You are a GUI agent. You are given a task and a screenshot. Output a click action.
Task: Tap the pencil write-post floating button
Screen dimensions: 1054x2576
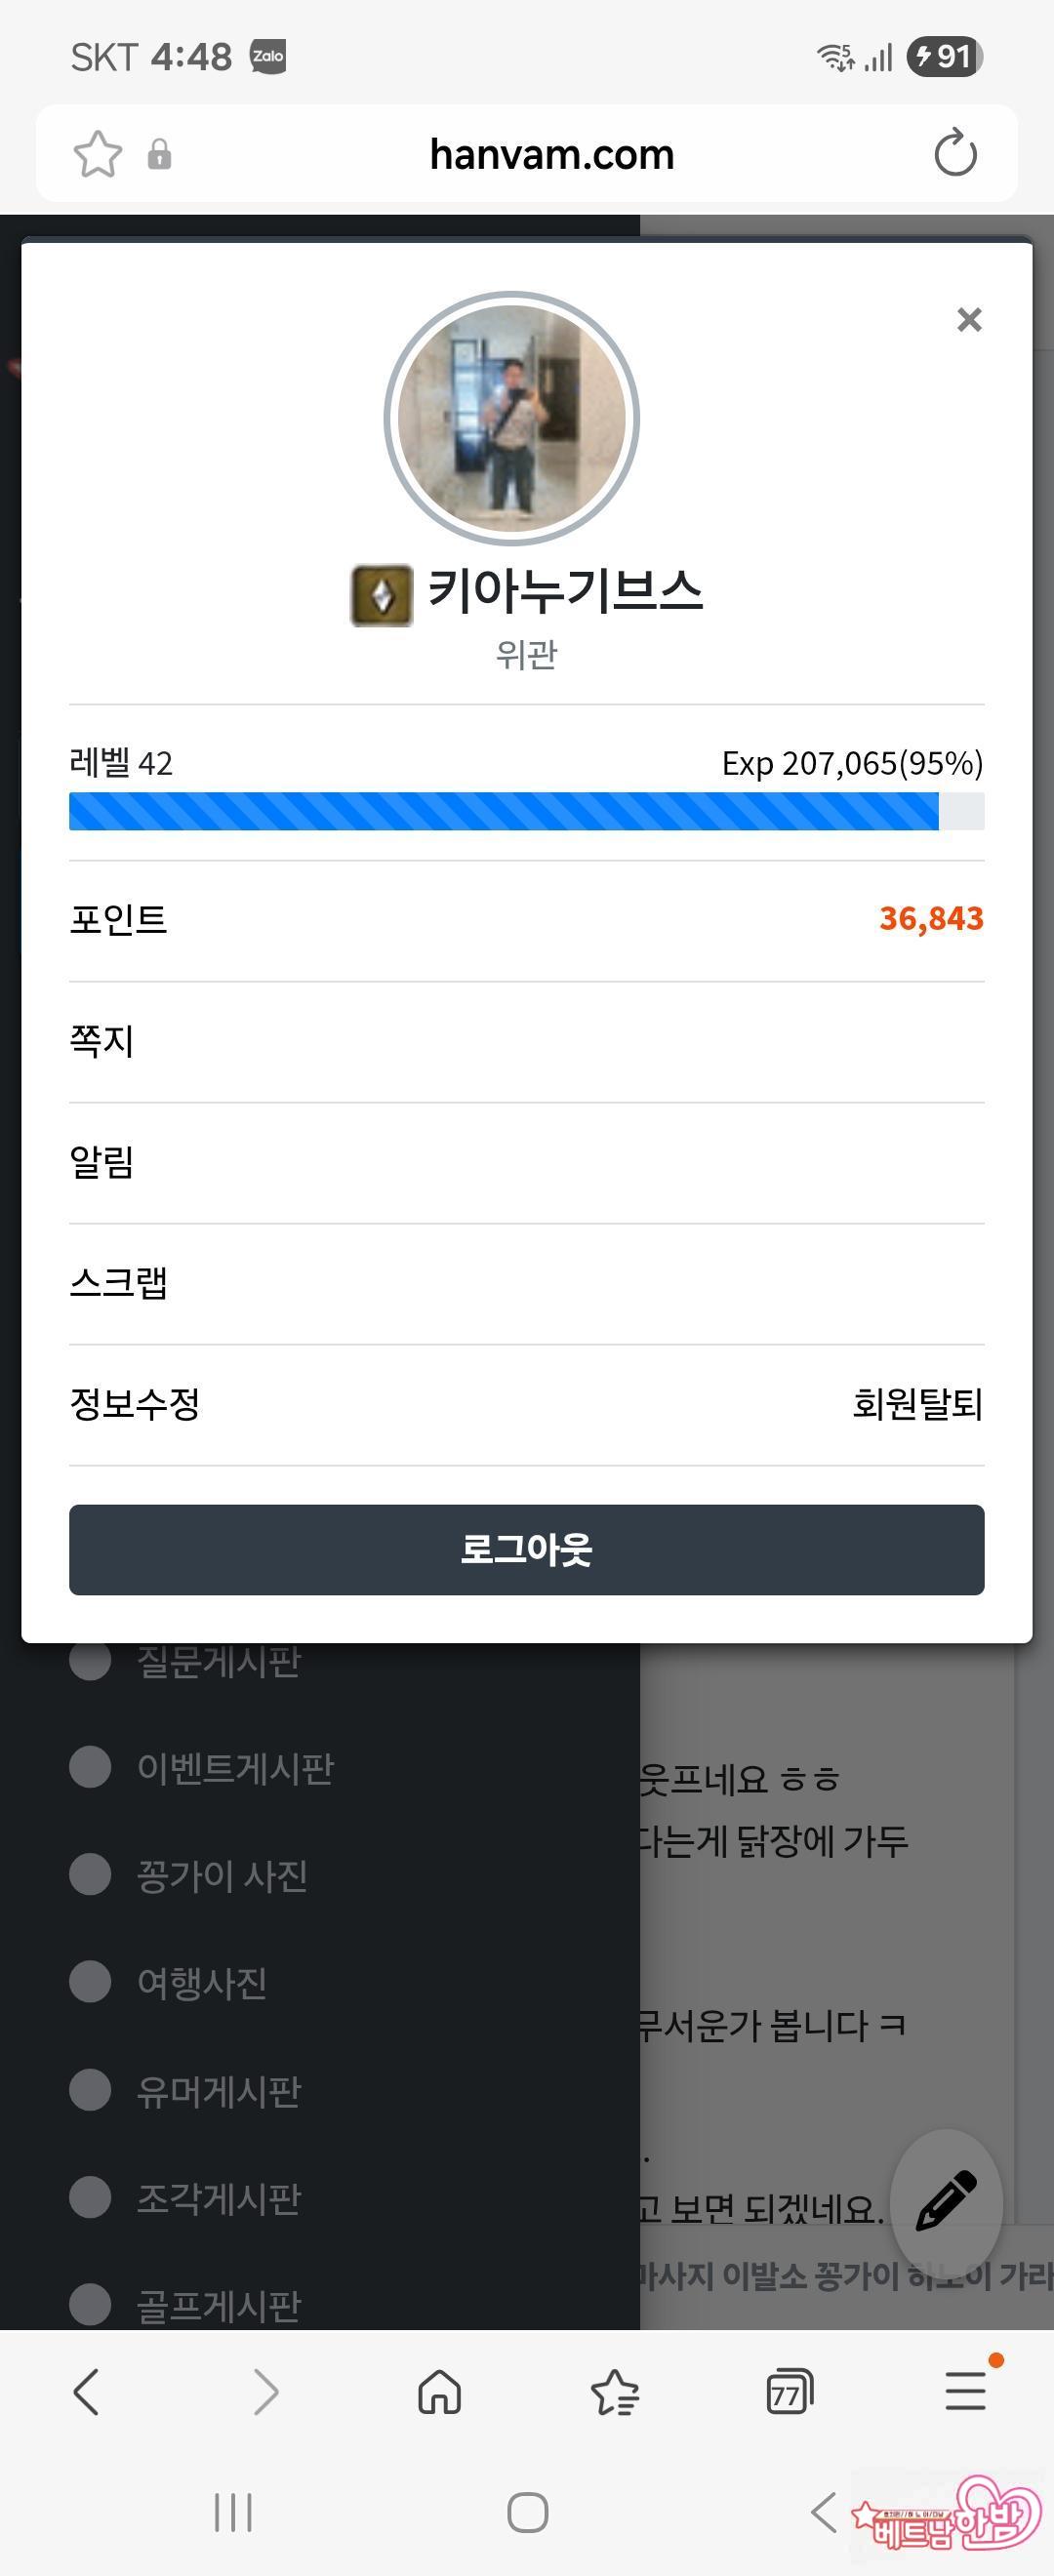click(945, 2199)
